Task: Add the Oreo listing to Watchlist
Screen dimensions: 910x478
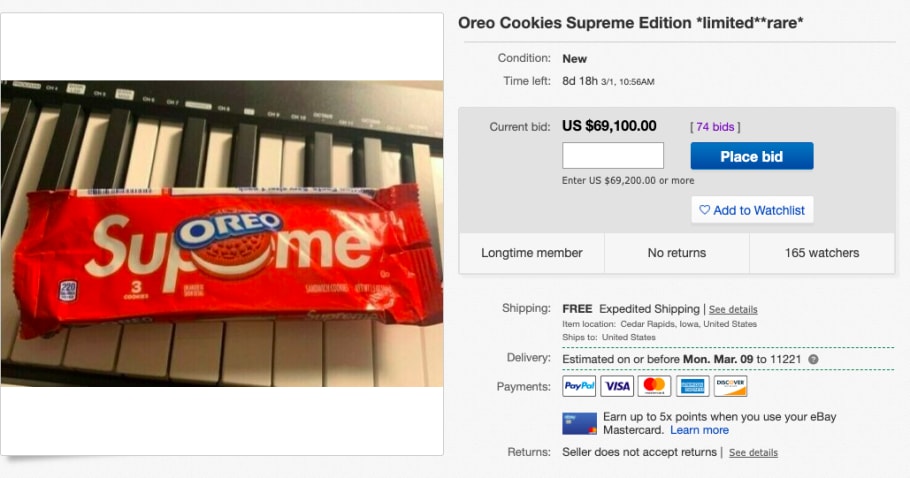Action: pos(752,210)
